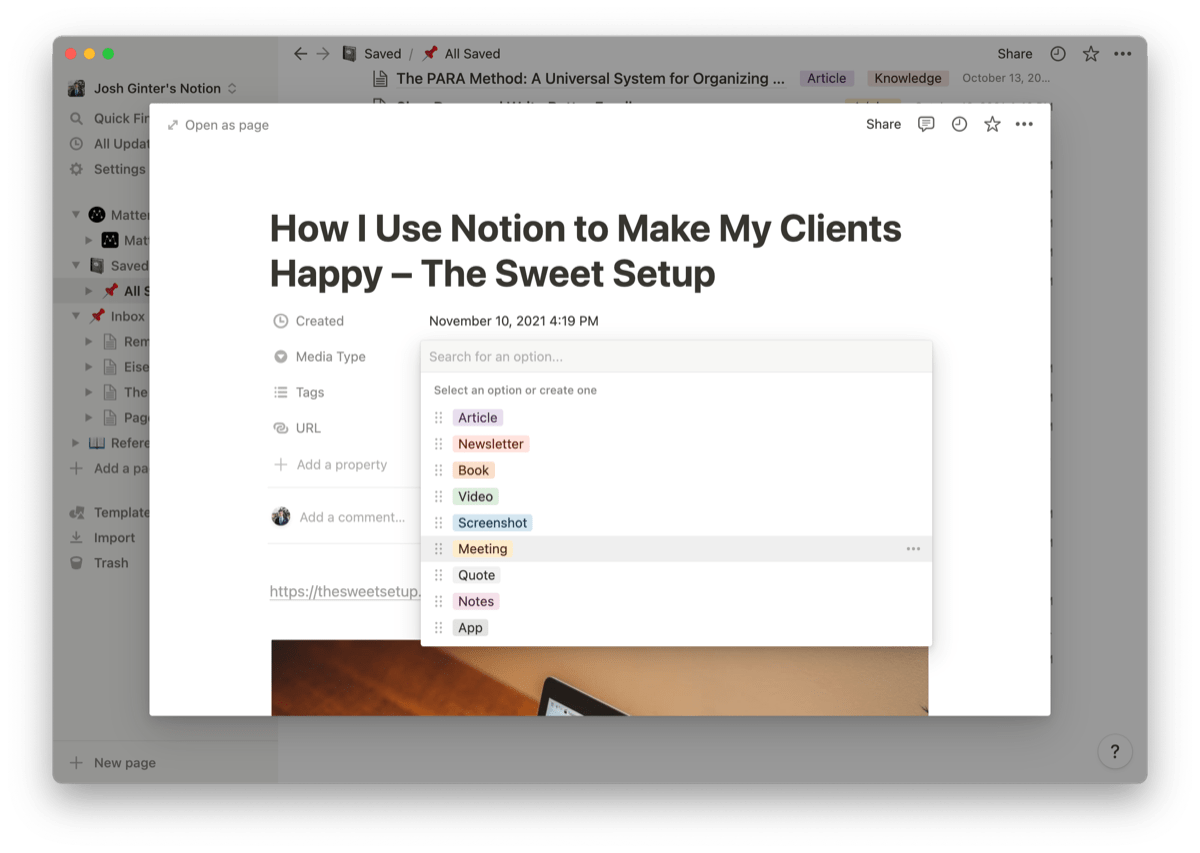
Task: Go forward with the right arrow
Action: click(323, 54)
